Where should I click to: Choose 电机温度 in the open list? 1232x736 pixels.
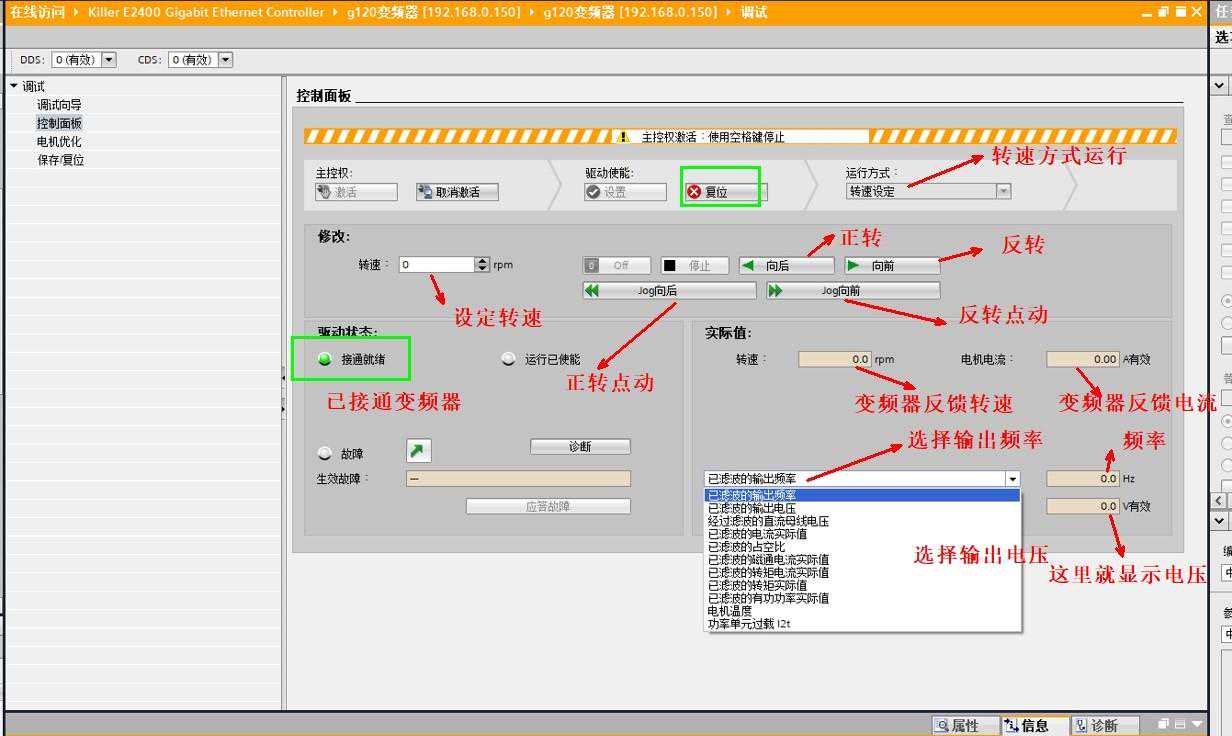(x=730, y=611)
